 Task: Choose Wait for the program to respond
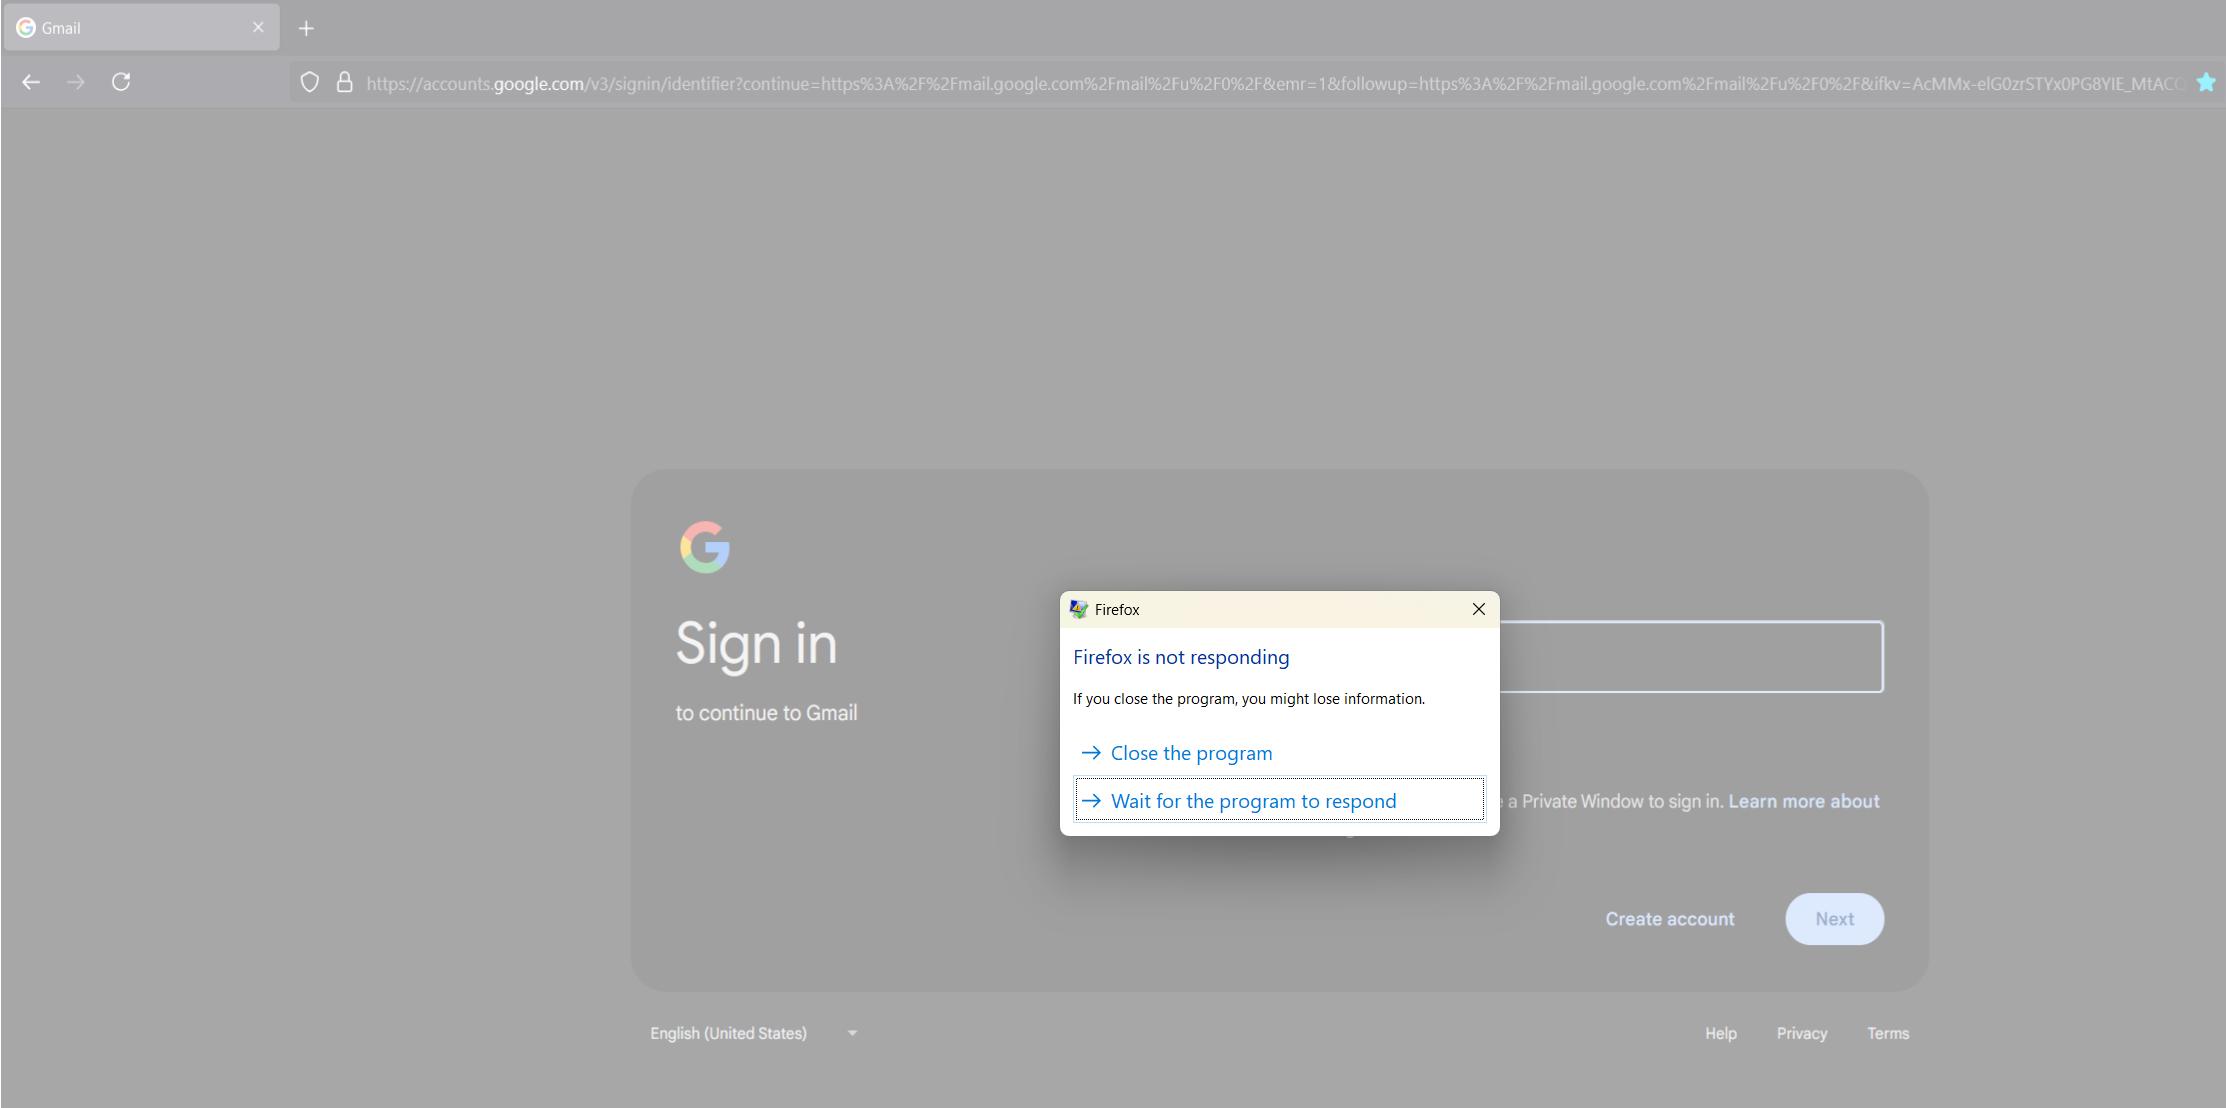(1253, 800)
